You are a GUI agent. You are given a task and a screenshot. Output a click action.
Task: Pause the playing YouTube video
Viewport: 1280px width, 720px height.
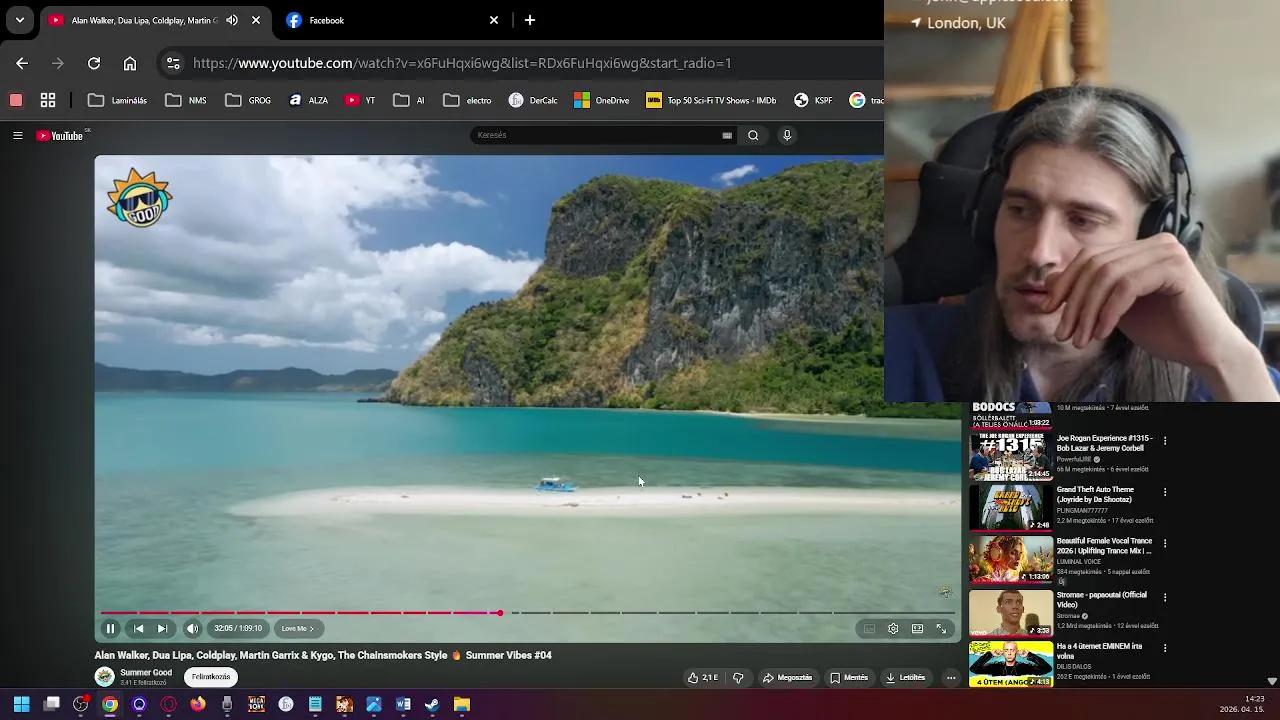[x=110, y=629]
